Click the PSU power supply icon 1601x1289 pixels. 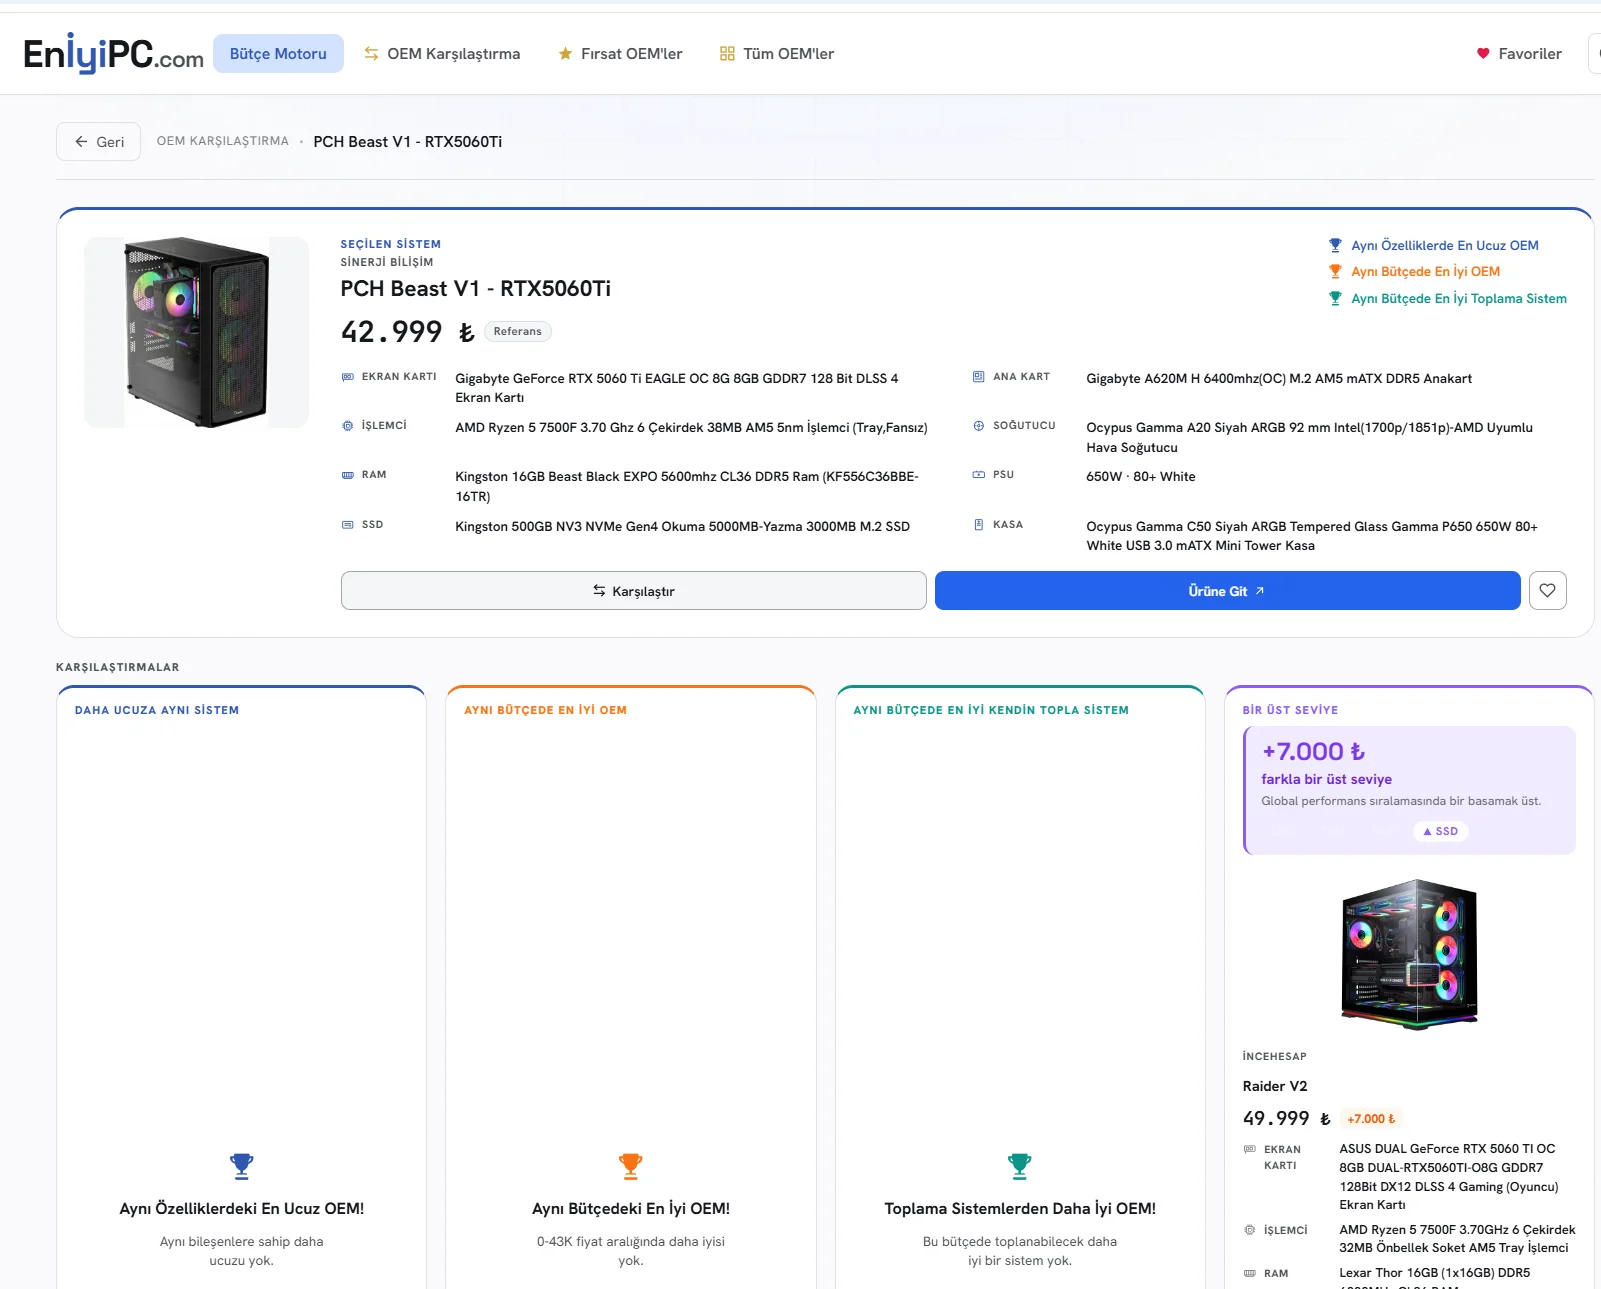point(979,475)
